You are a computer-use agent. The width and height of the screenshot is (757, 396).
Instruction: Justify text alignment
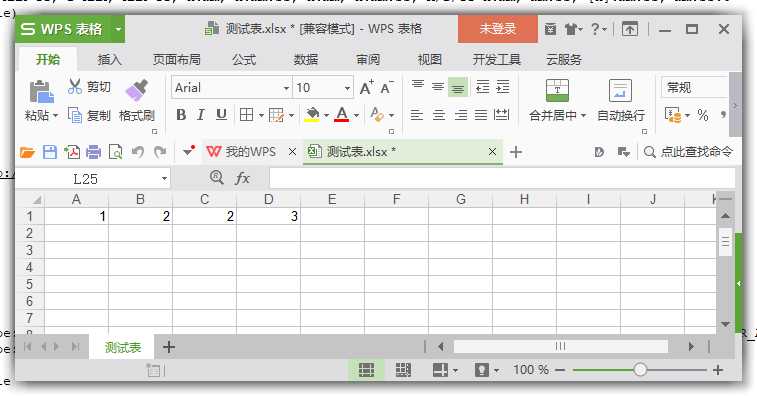tap(481, 115)
